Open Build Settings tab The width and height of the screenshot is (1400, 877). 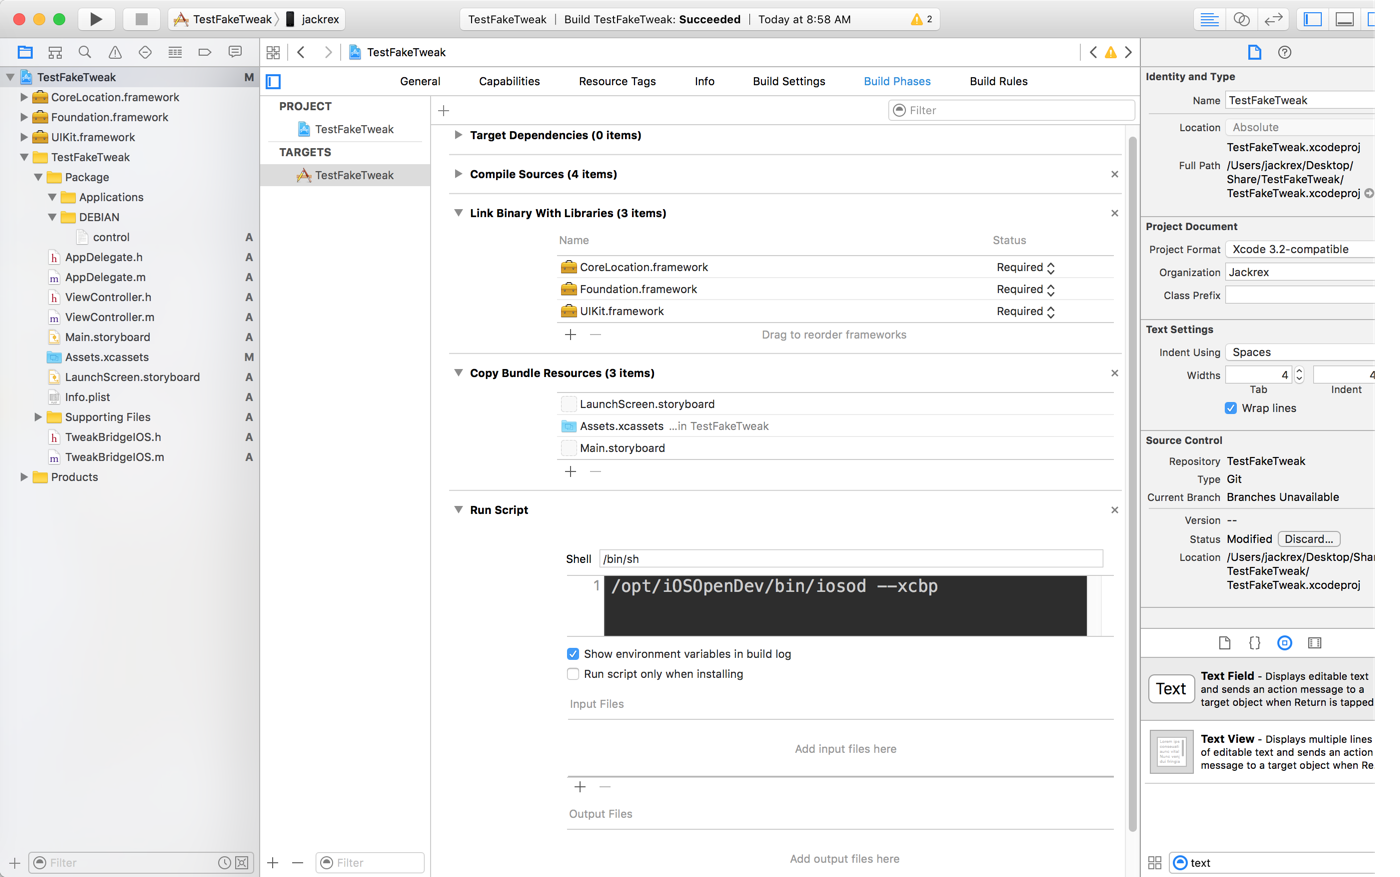[x=789, y=81]
